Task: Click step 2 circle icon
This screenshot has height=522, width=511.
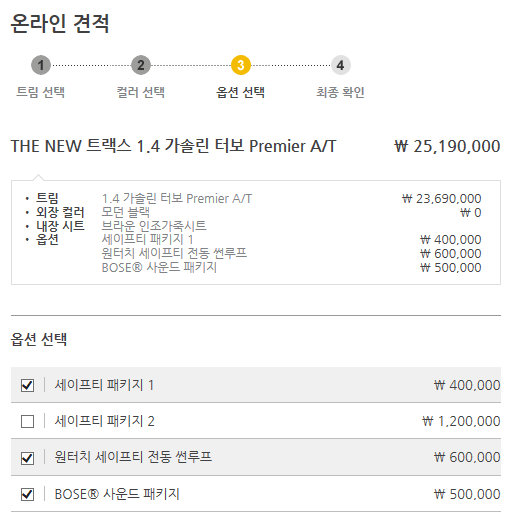Action: (141, 65)
